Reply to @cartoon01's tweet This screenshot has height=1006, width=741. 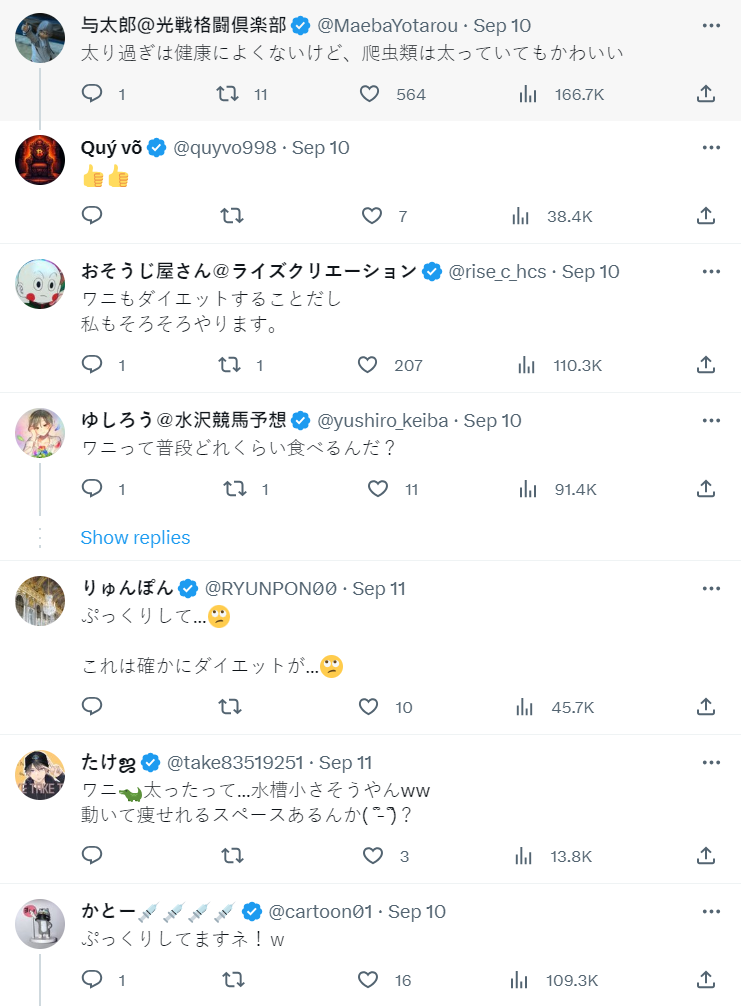[x=92, y=980]
